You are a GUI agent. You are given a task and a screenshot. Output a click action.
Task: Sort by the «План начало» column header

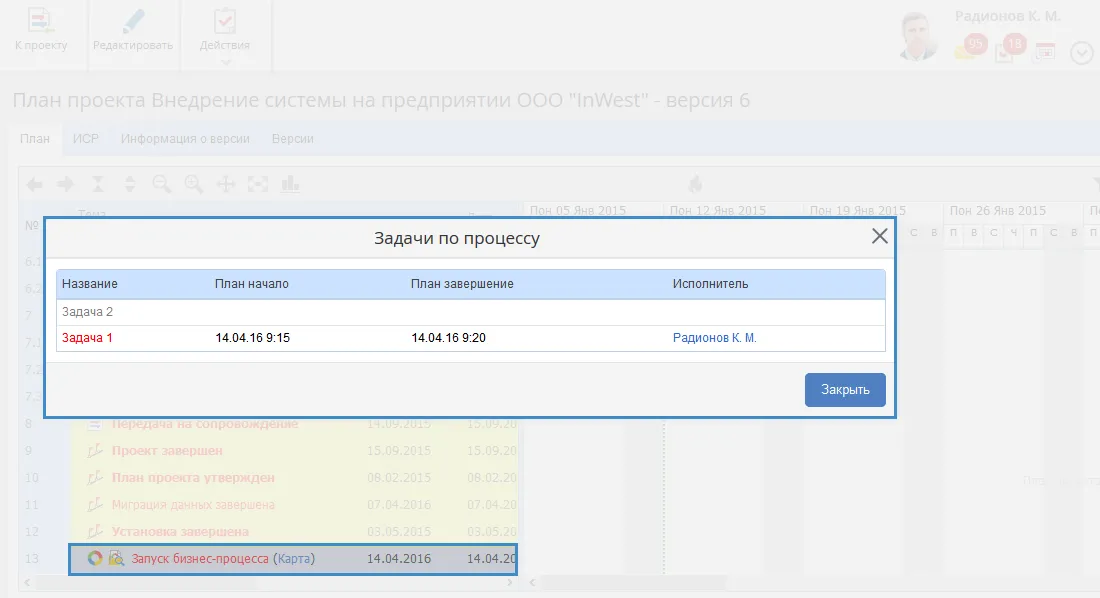(252, 284)
